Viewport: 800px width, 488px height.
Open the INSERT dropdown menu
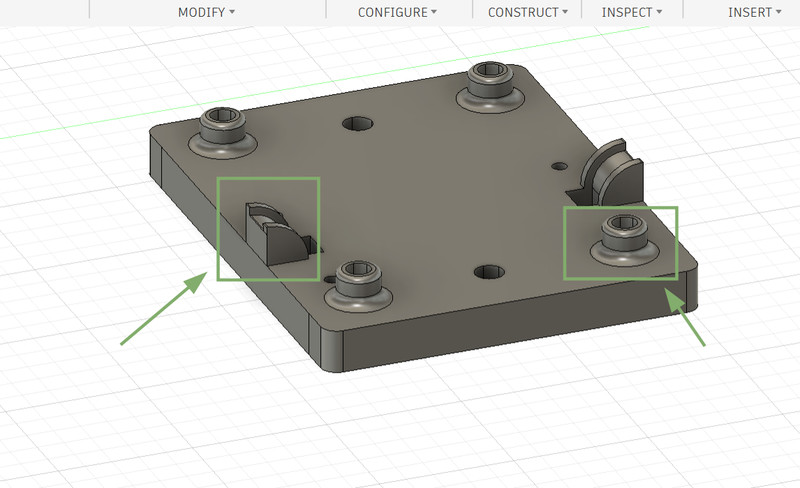point(754,12)
